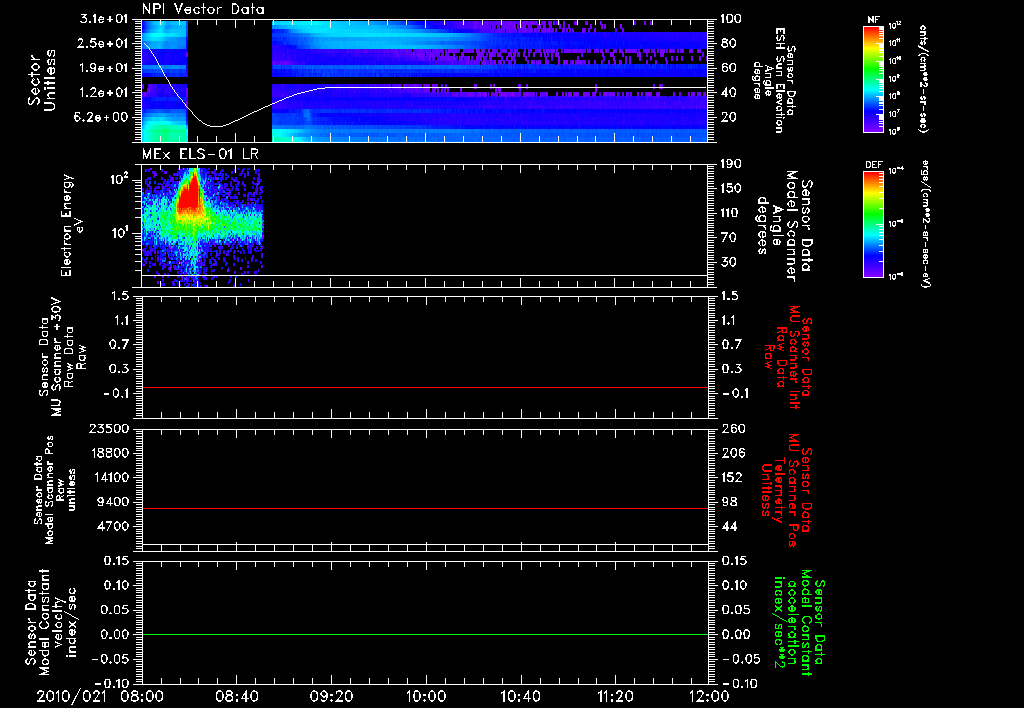
Task: Click the 18800 scanner position tick value
Action: (x=109, y=453)
